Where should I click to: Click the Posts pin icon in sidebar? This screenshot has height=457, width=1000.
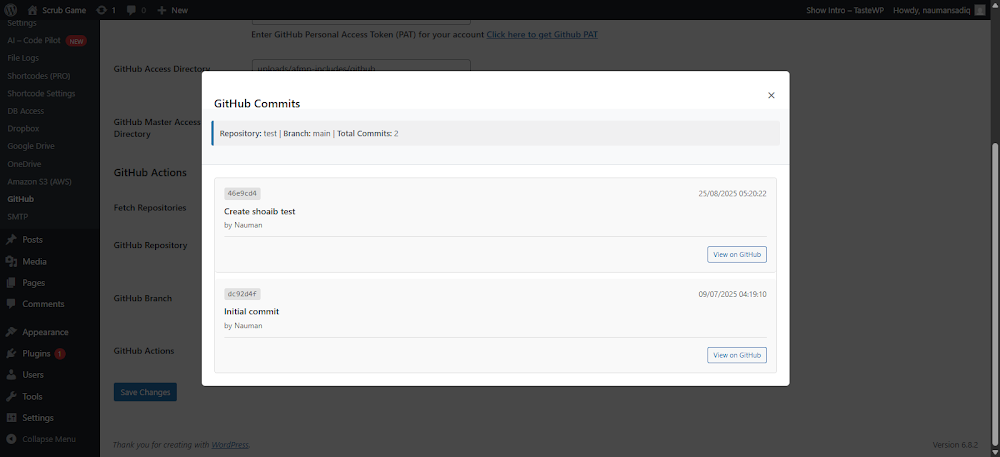tap(10, 240)
